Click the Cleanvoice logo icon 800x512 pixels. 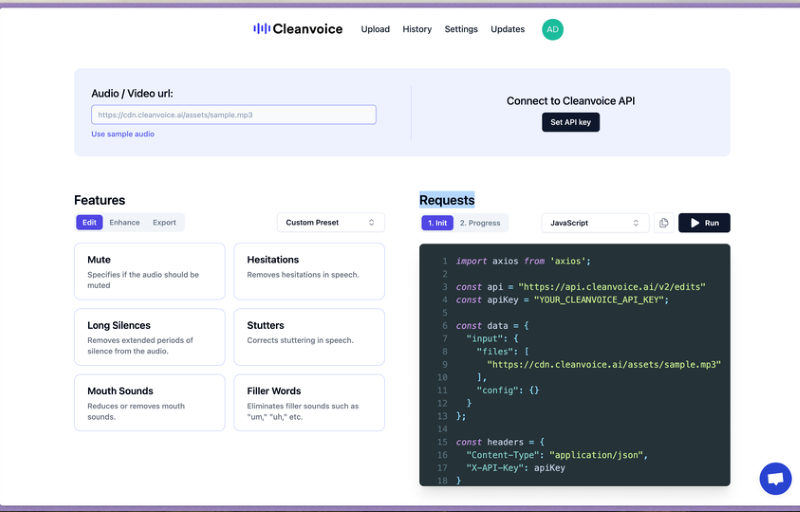coord(261,29)
